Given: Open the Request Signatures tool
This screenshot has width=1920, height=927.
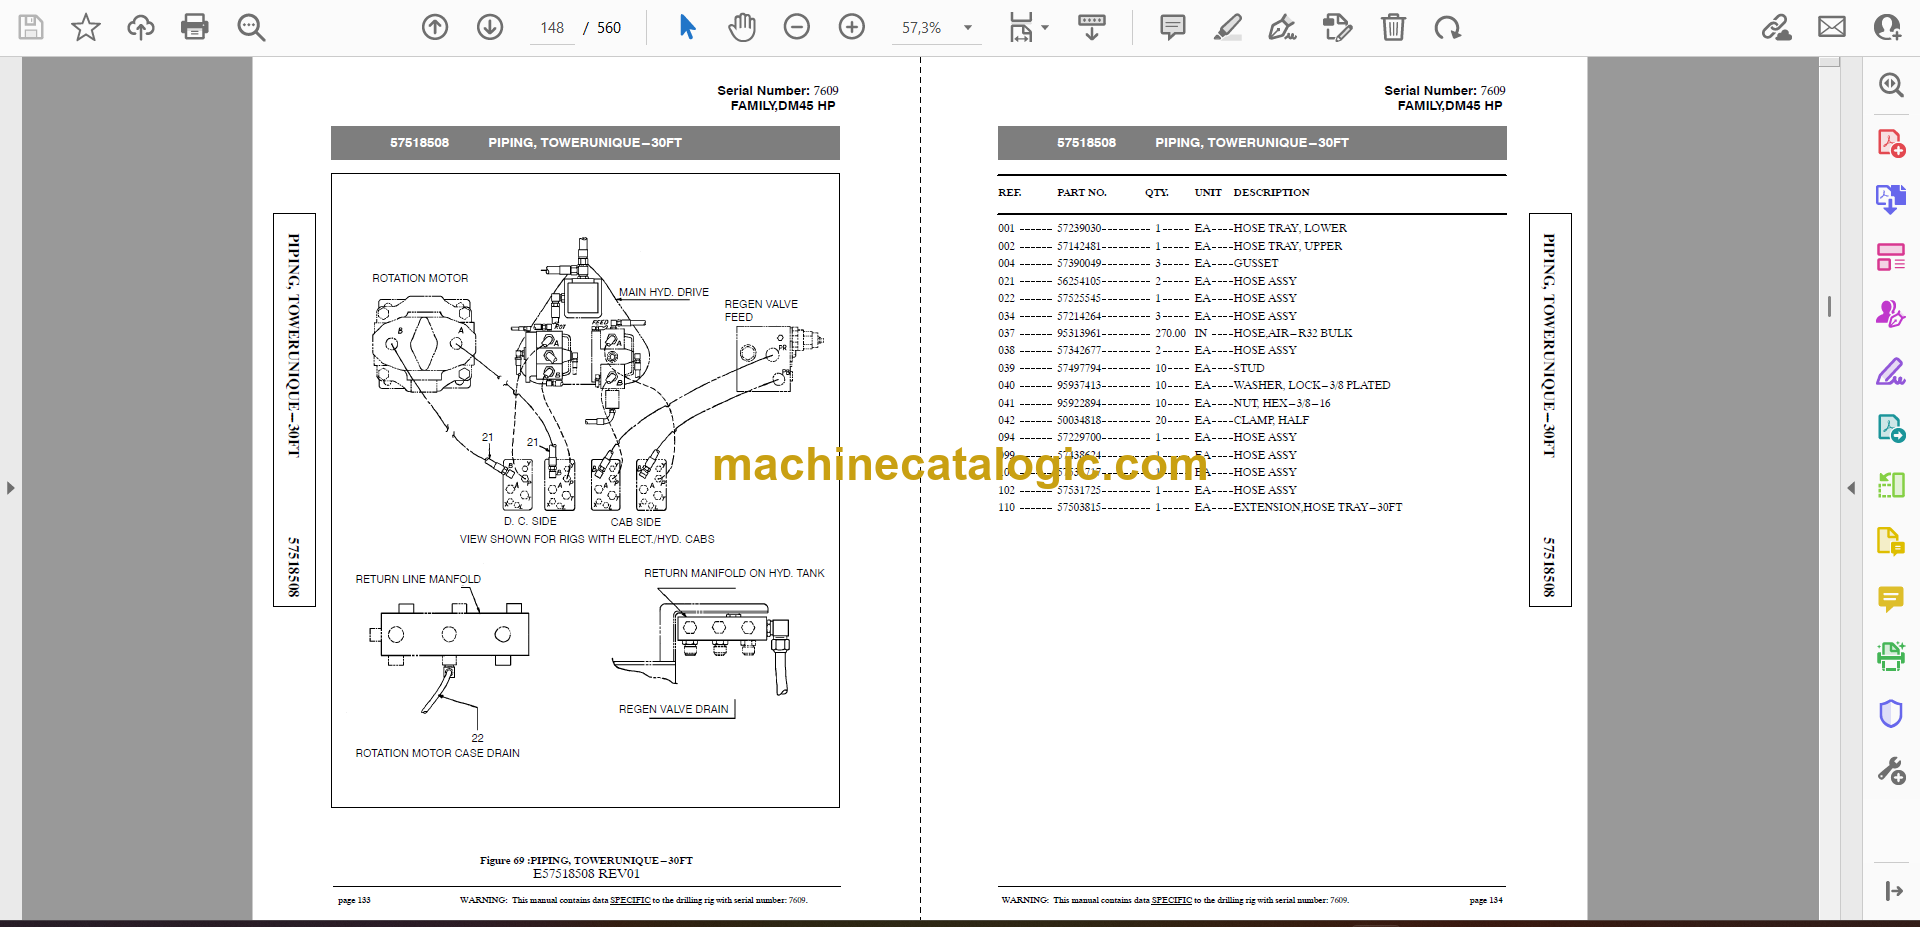Looking at the screenshot, I should tap(1891, 314).
